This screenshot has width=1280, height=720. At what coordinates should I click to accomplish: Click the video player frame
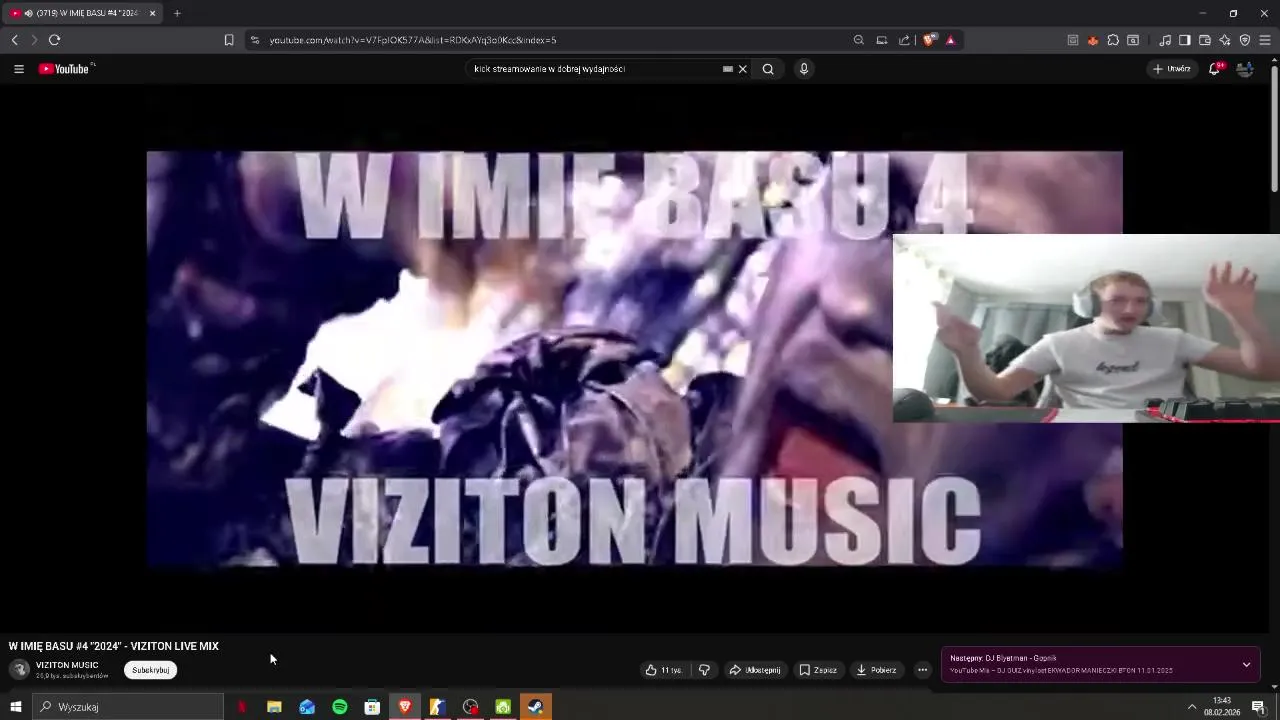(x=634, y=360)
